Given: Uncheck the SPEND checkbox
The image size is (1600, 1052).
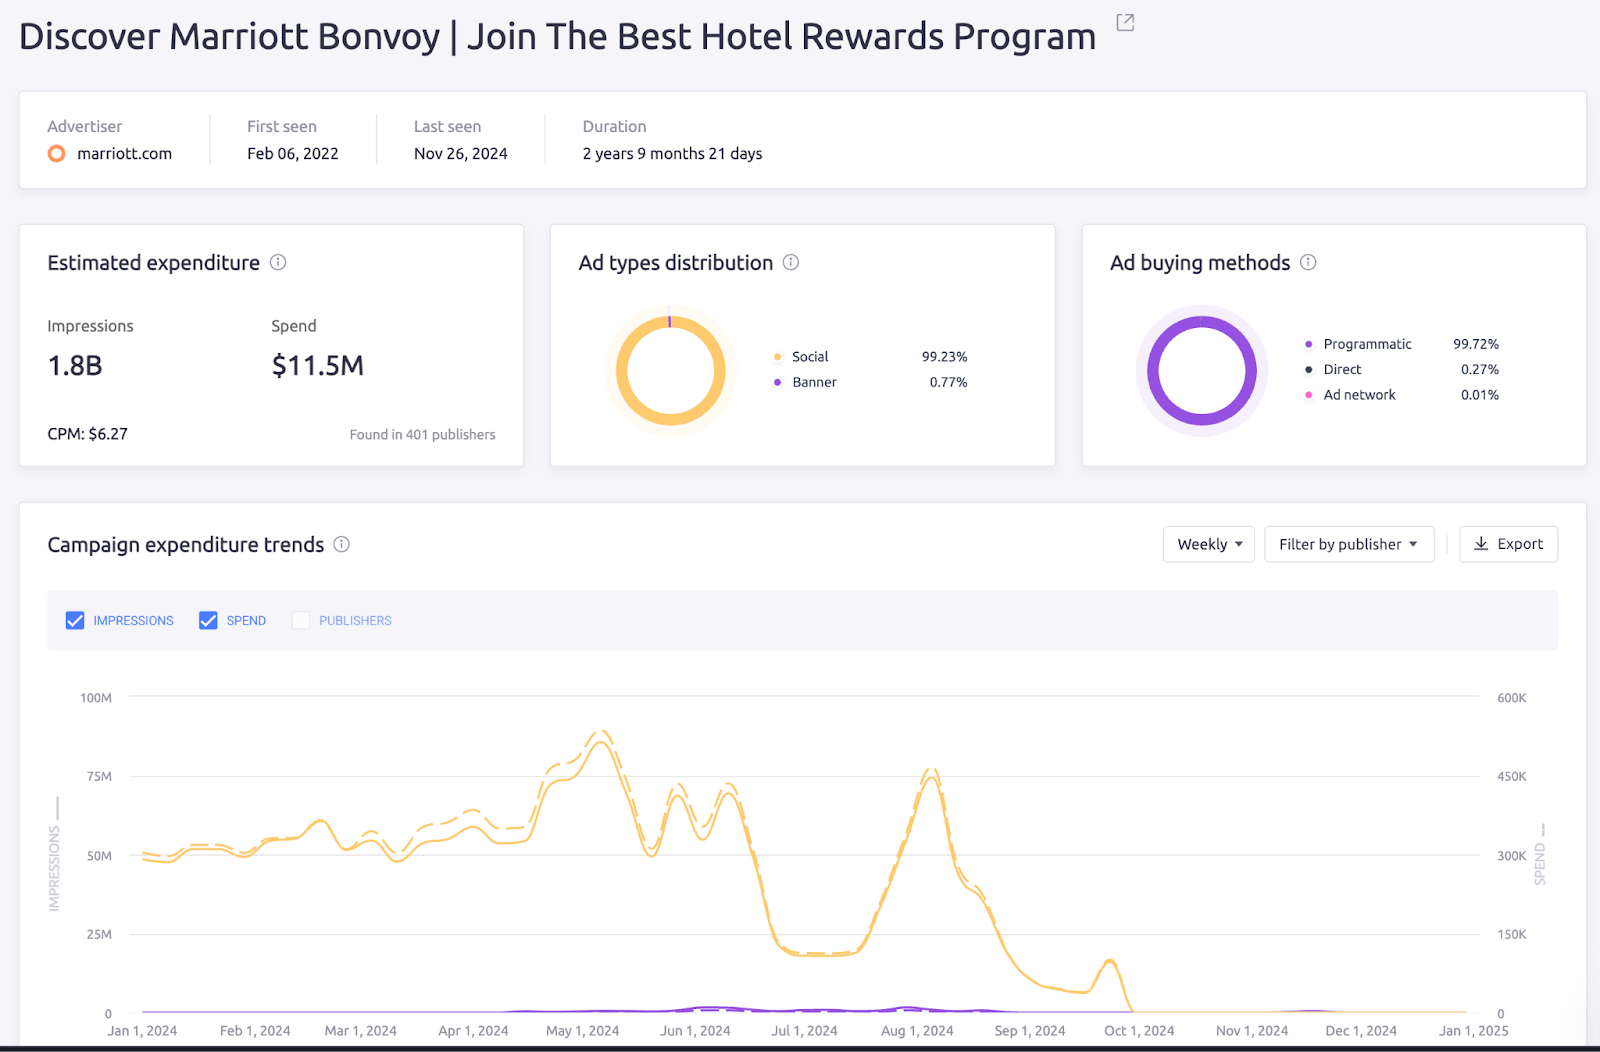Looking at the screenshot, I should tap(208, 620).
